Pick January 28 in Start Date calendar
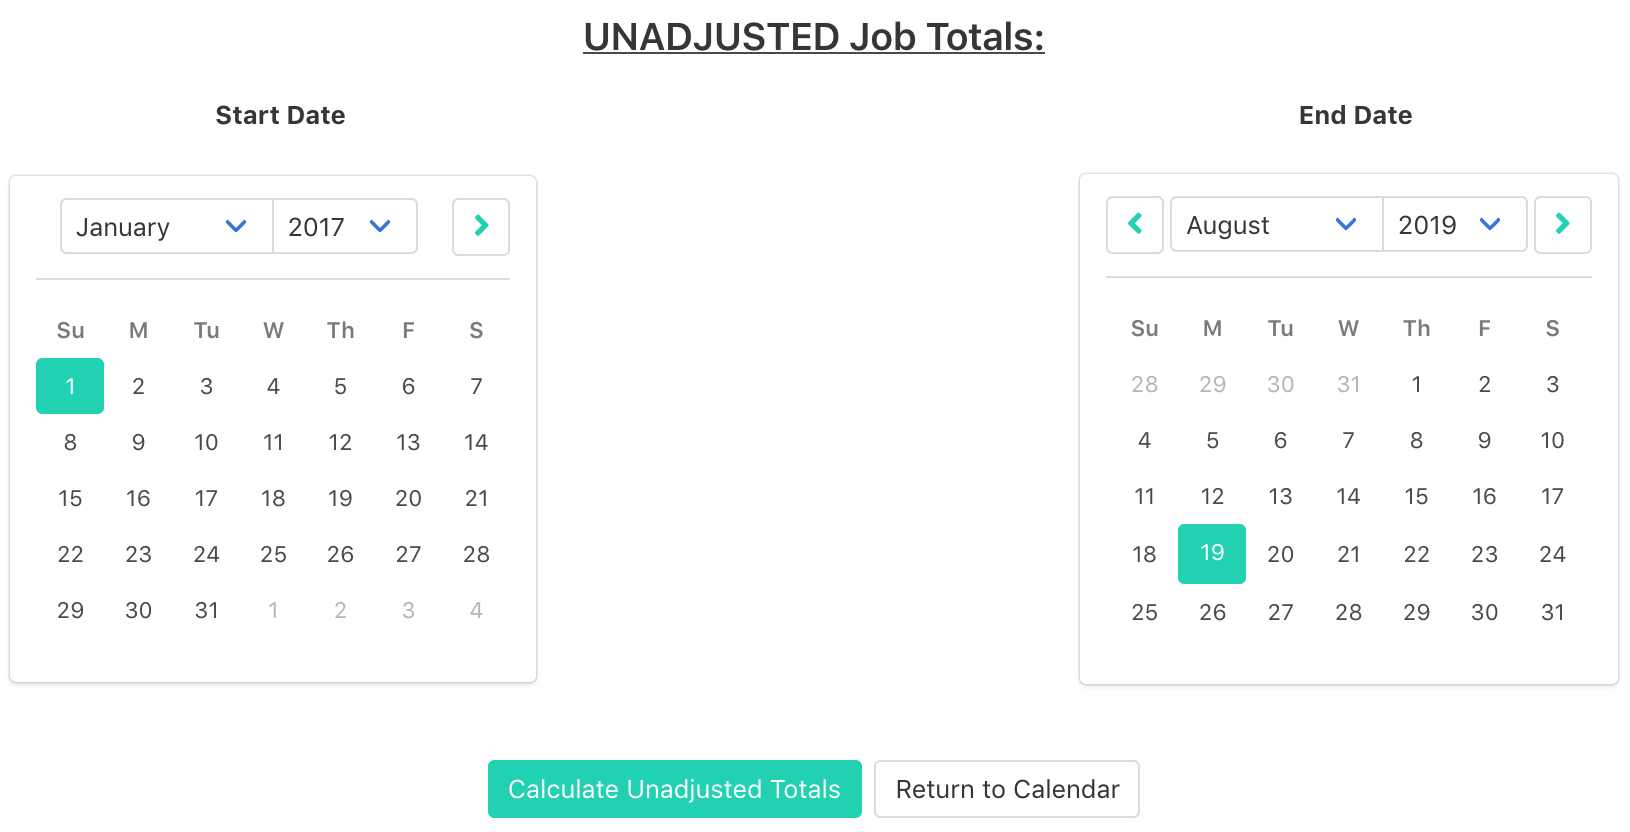 click(476, 554)
